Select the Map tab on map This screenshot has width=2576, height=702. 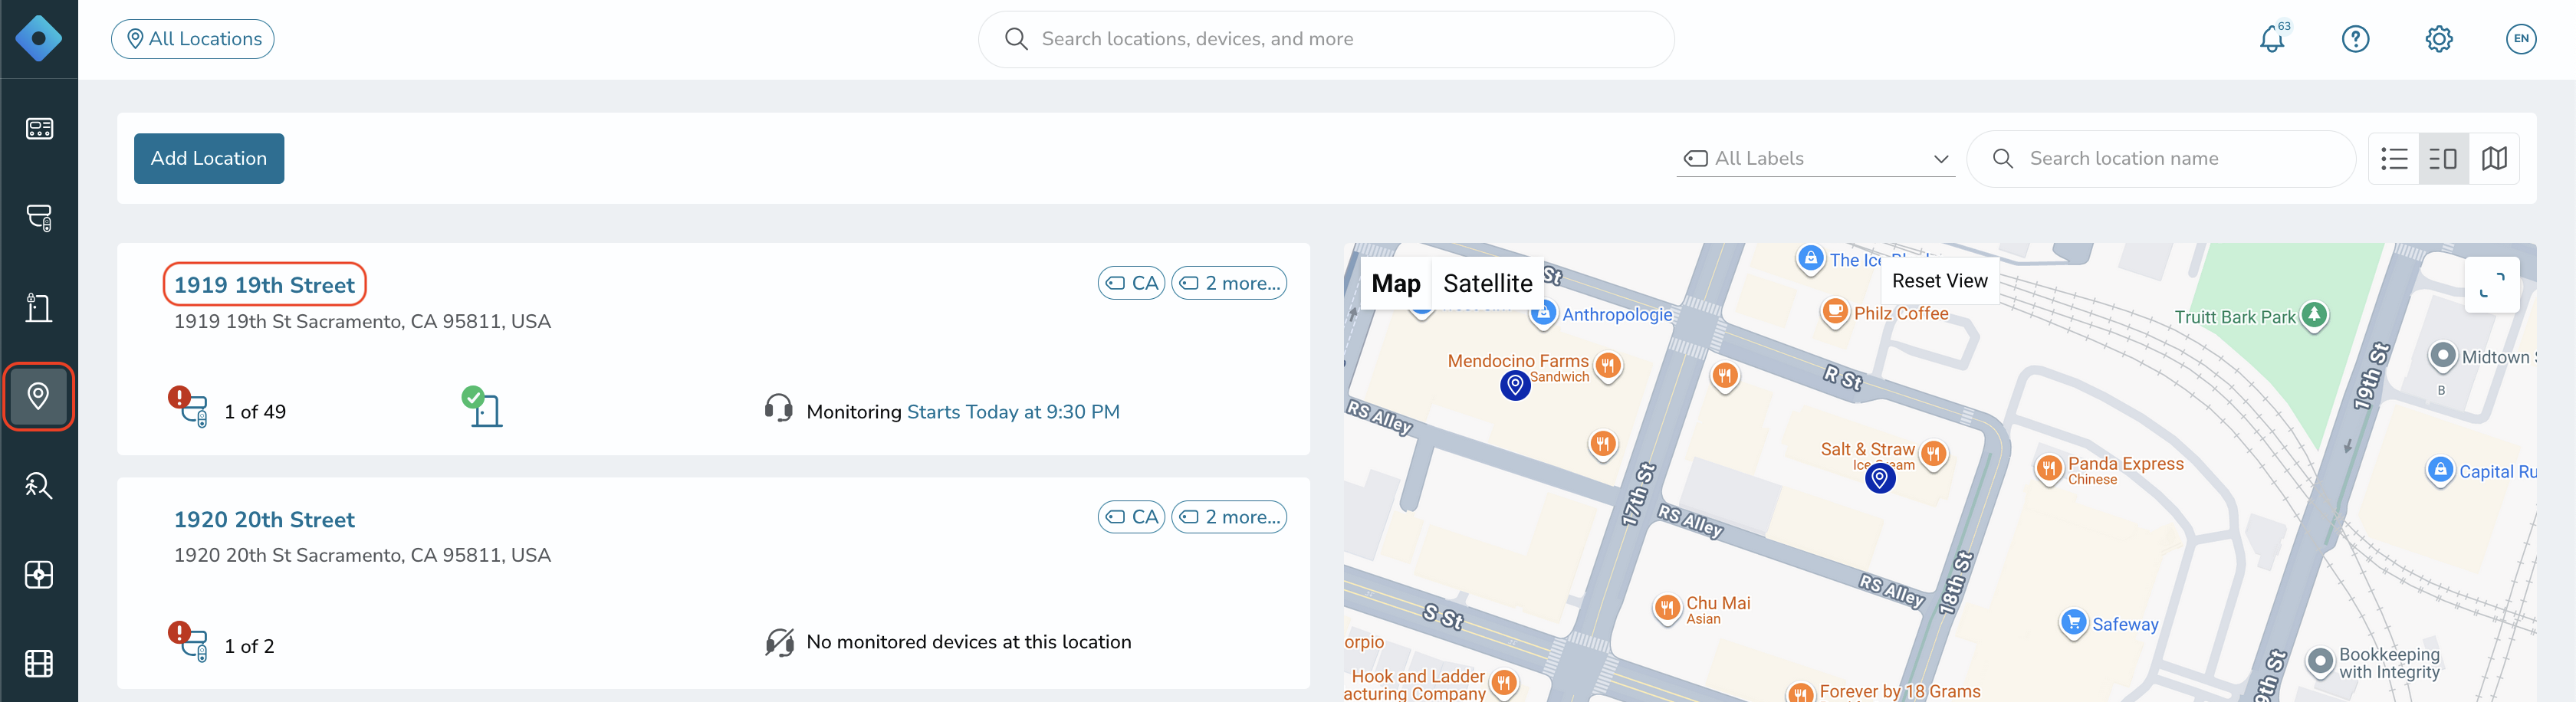(x=1395, y=284)
